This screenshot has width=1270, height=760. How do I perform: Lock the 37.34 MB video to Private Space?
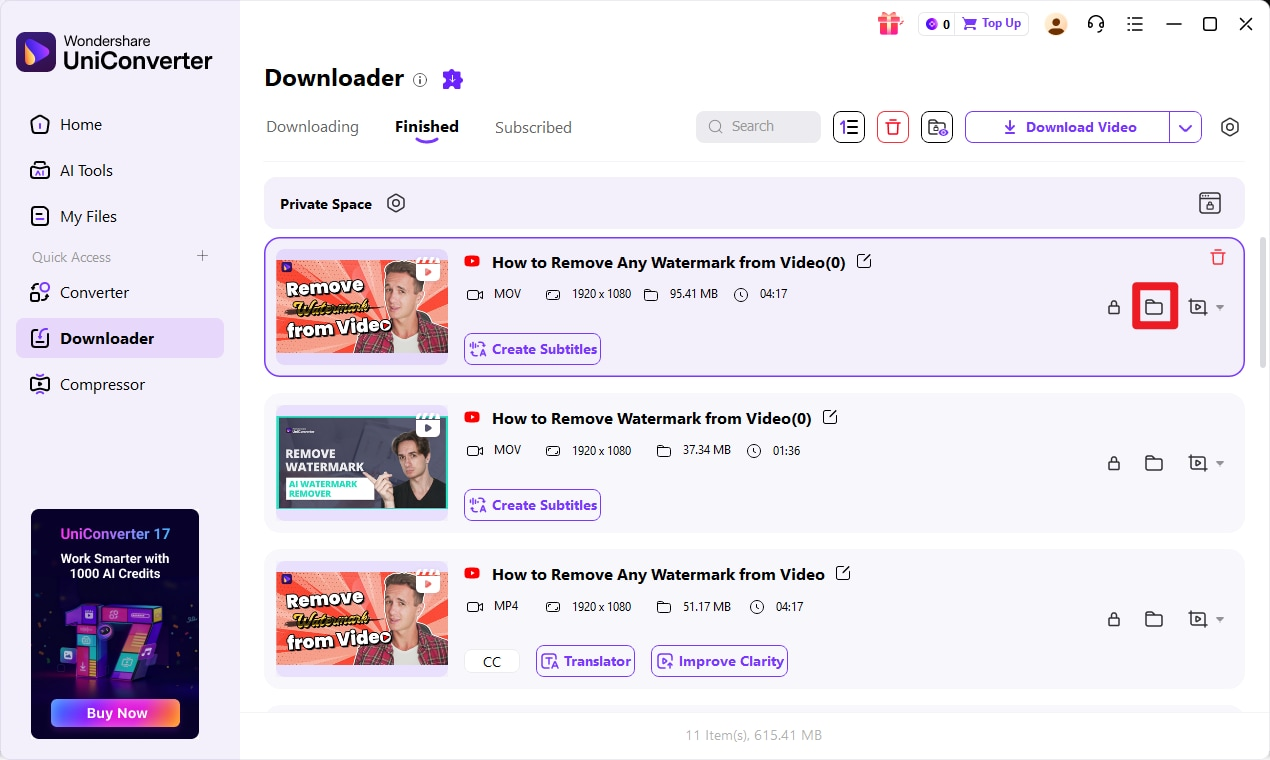(1114, 463)
